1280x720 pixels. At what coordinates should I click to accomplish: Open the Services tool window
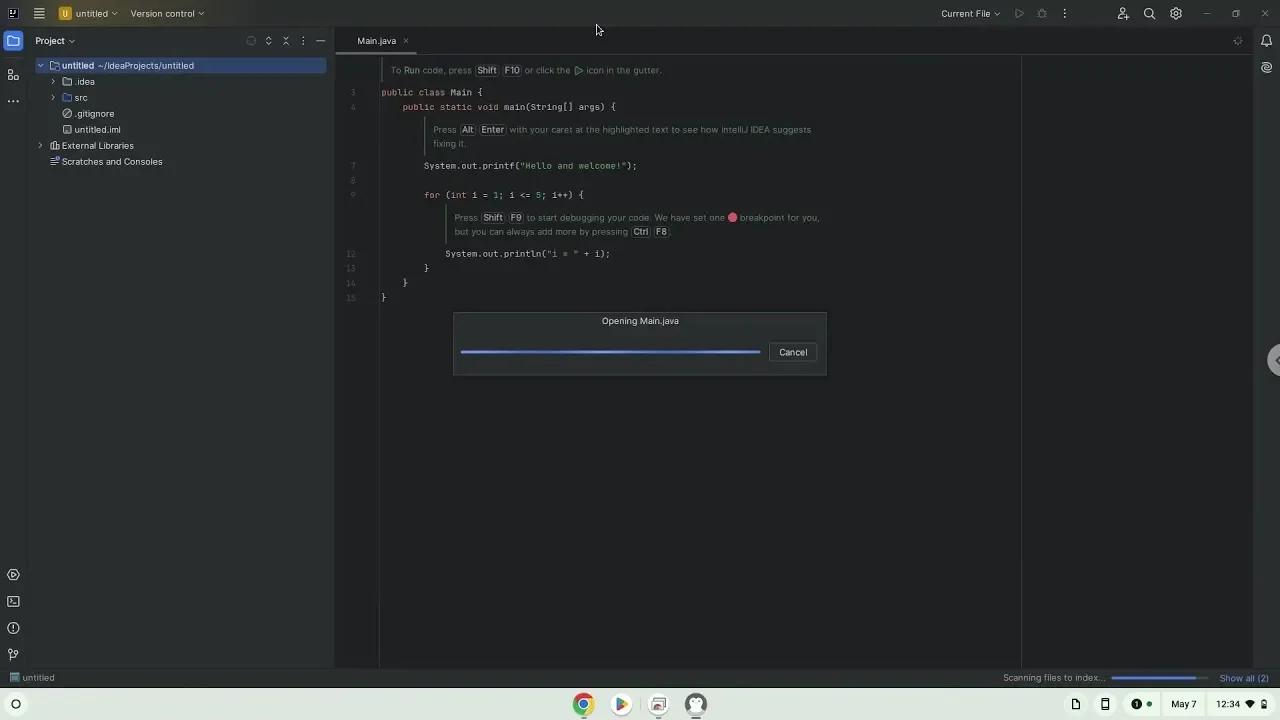point(13,574)
